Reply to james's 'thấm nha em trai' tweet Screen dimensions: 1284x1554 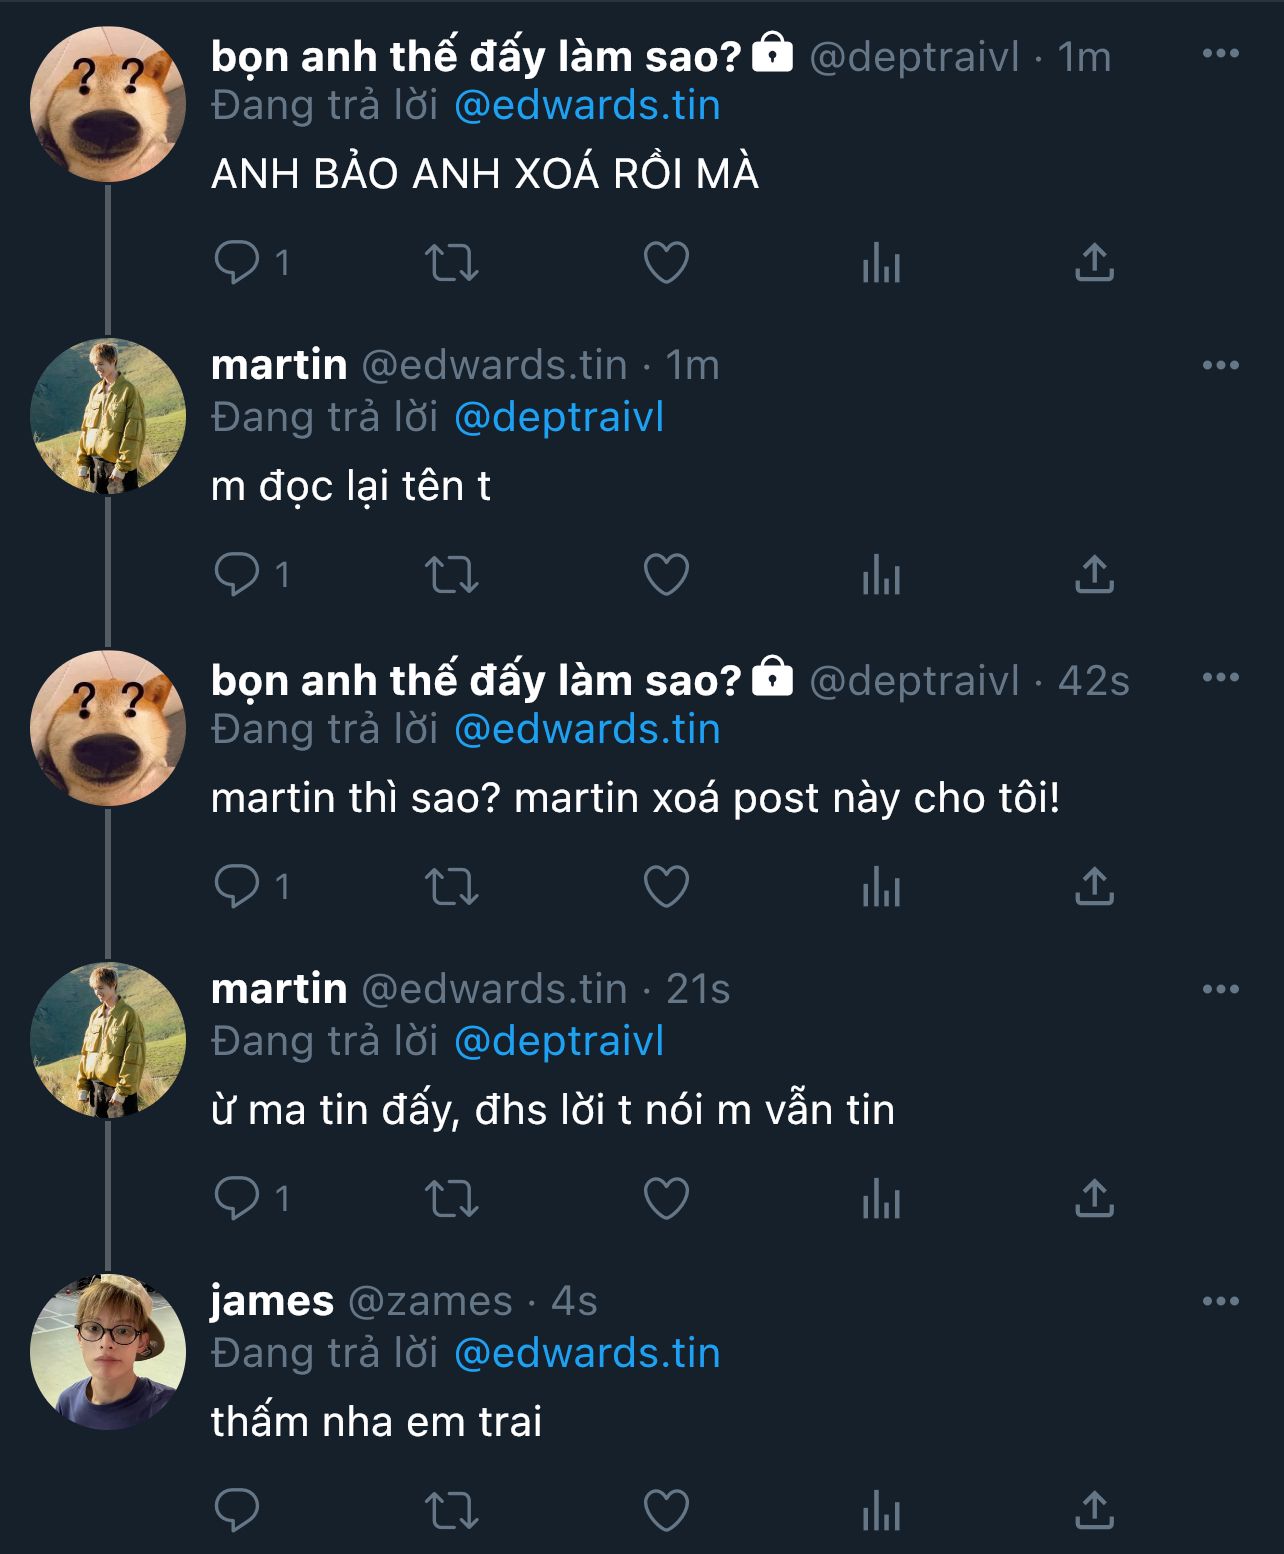(237, 1510)
